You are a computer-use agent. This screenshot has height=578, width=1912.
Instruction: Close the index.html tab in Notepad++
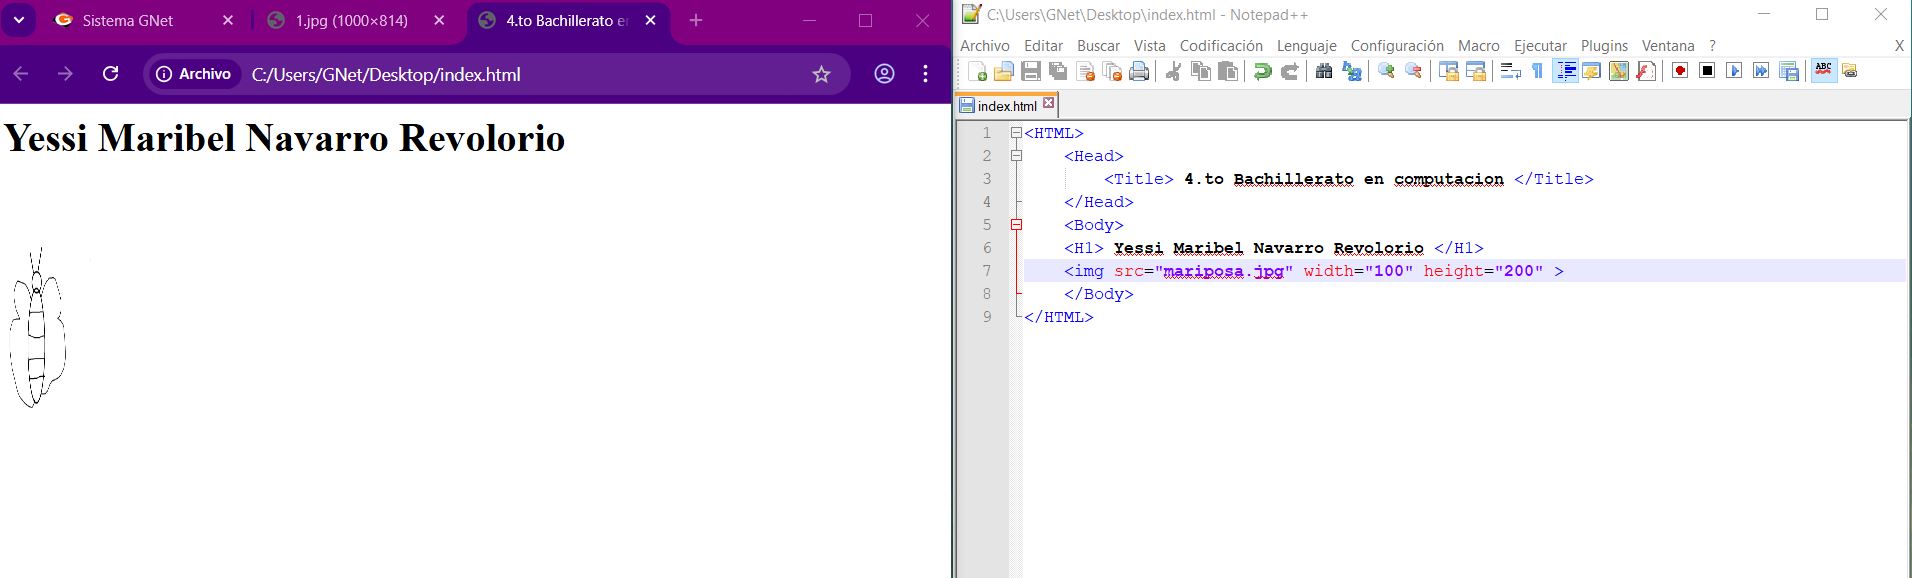pyautogui.click(x=1048, y=103)
